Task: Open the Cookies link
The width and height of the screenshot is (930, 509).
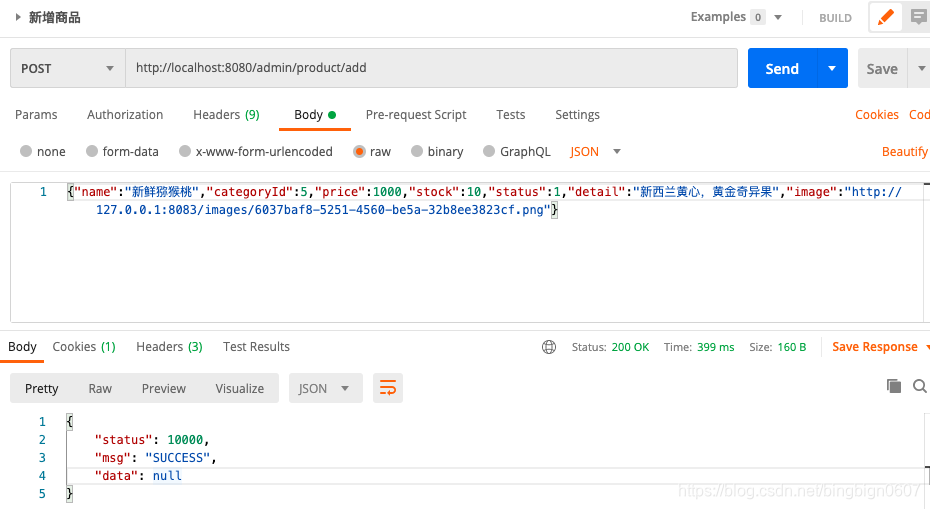Action: (877, 114)
